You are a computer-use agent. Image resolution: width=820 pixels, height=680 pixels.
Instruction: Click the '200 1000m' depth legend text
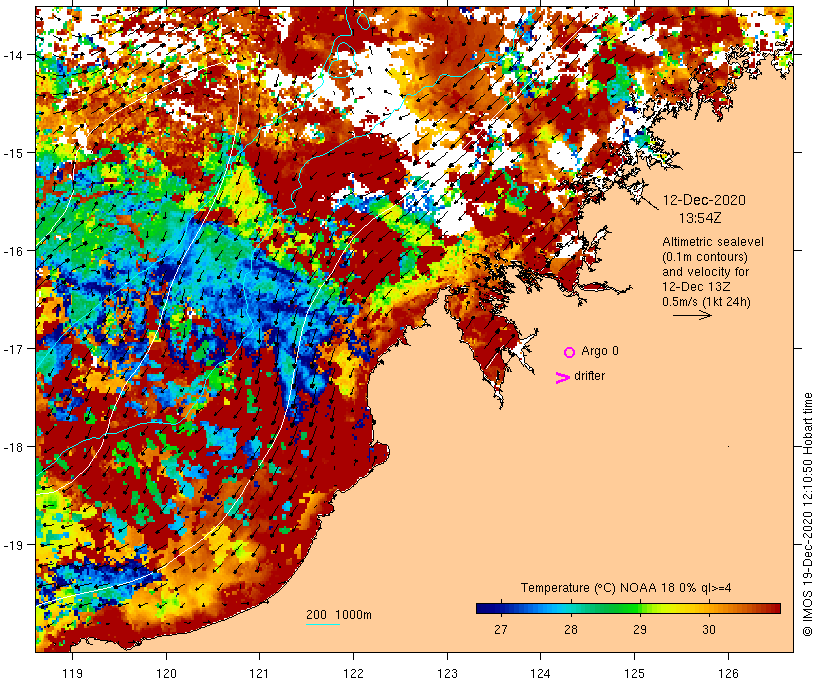[339, 615]
